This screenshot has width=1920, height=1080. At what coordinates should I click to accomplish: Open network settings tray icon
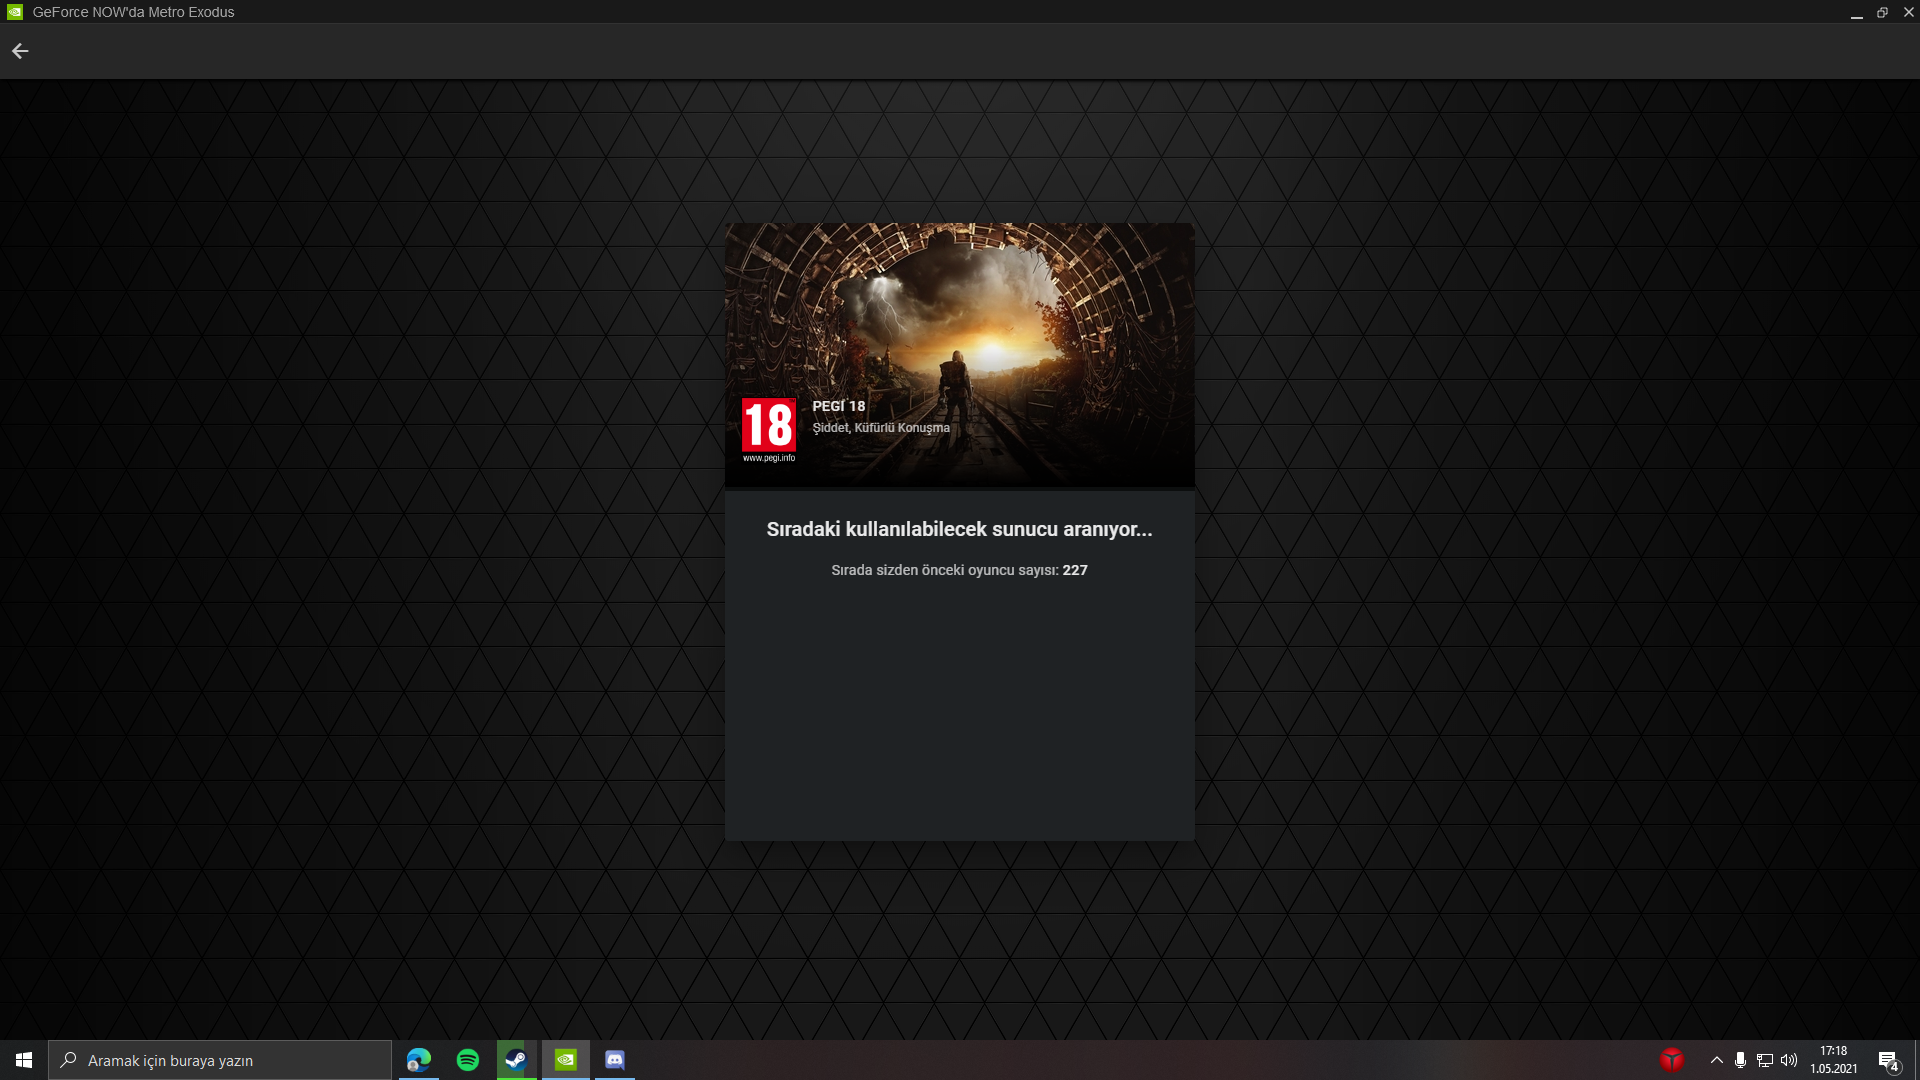point(1765,1060)
